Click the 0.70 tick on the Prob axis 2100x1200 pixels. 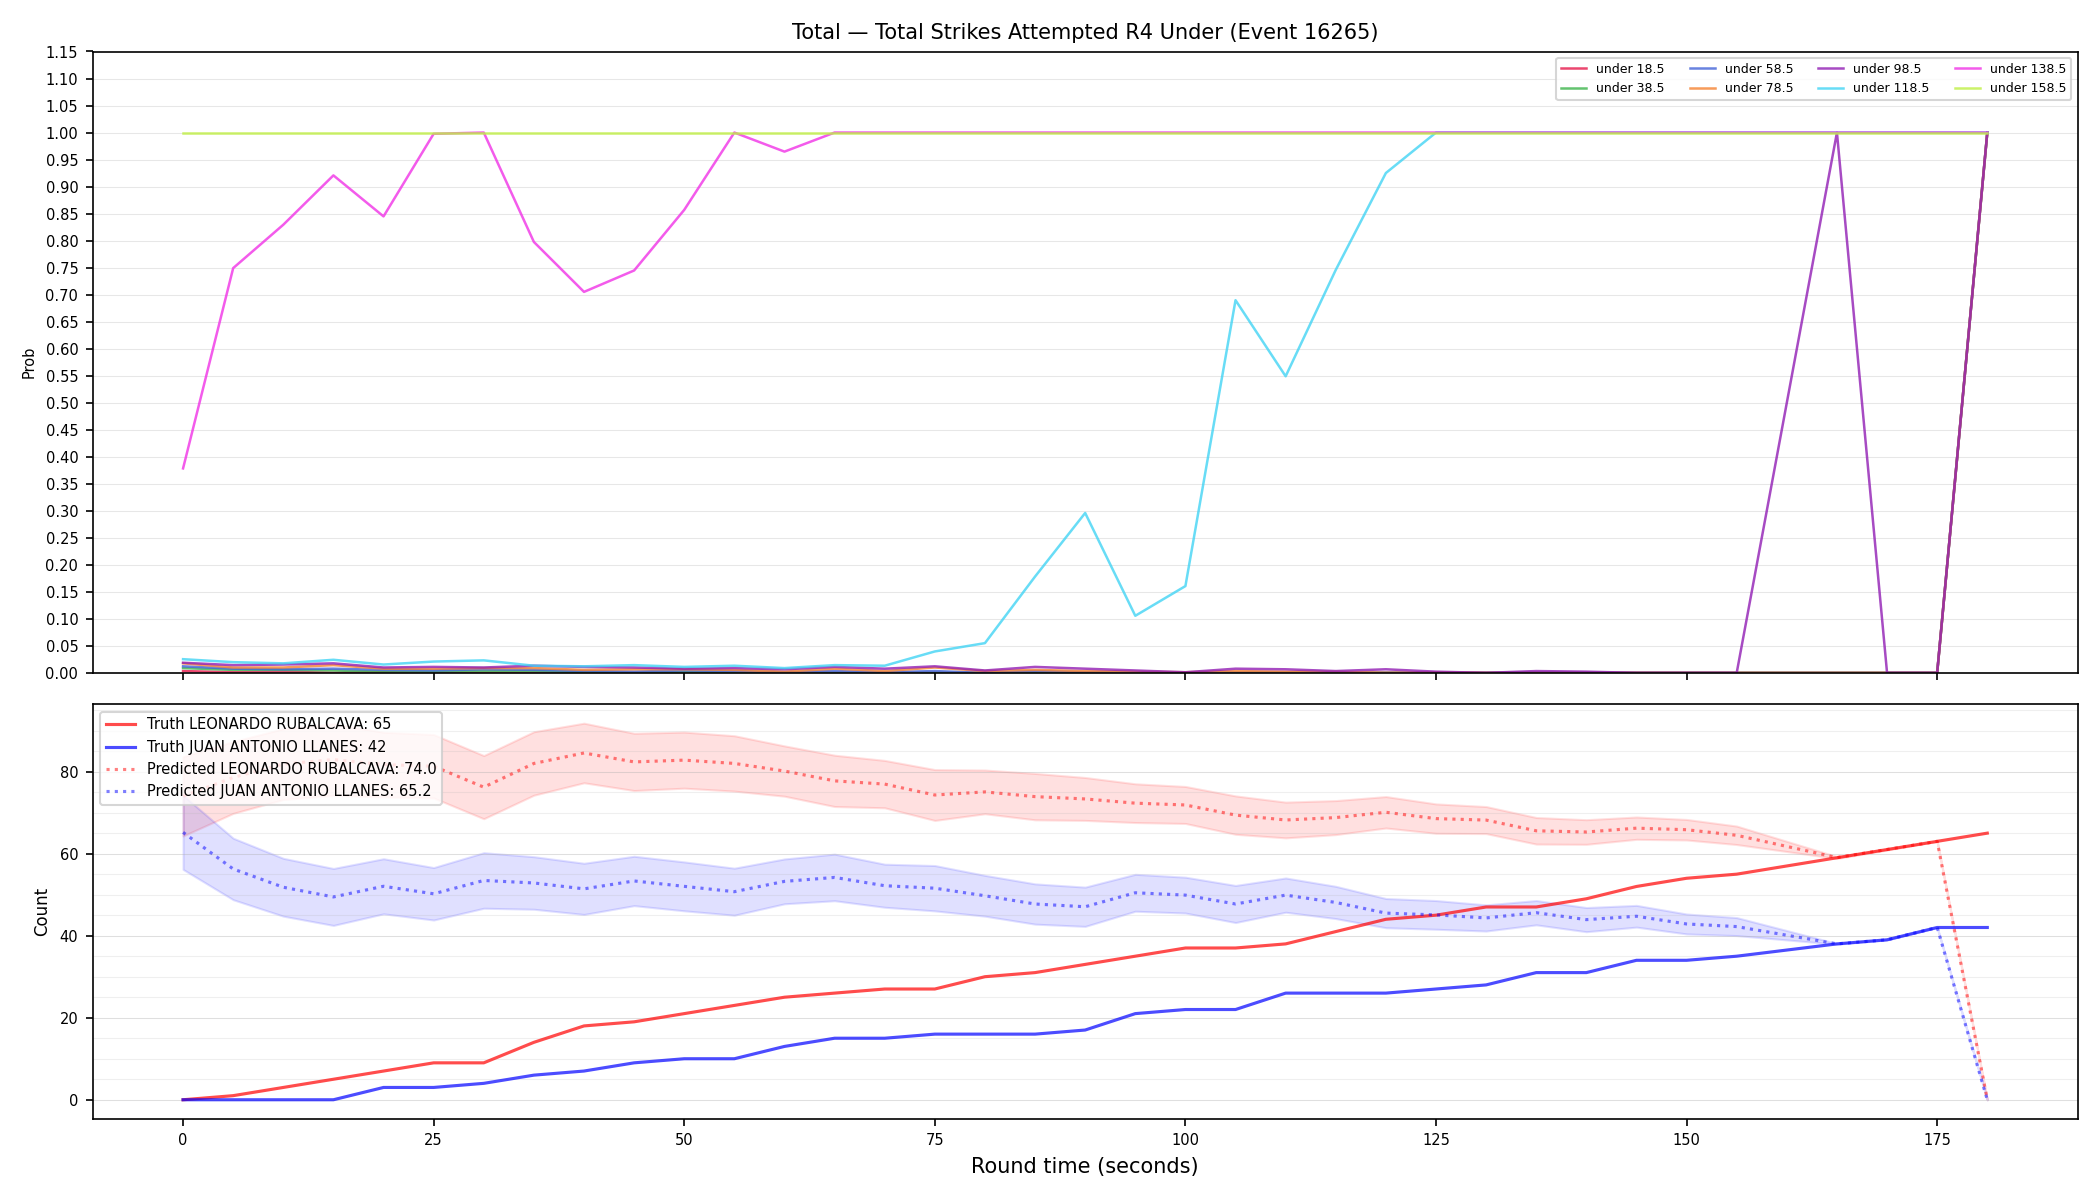tap(62, 296)
